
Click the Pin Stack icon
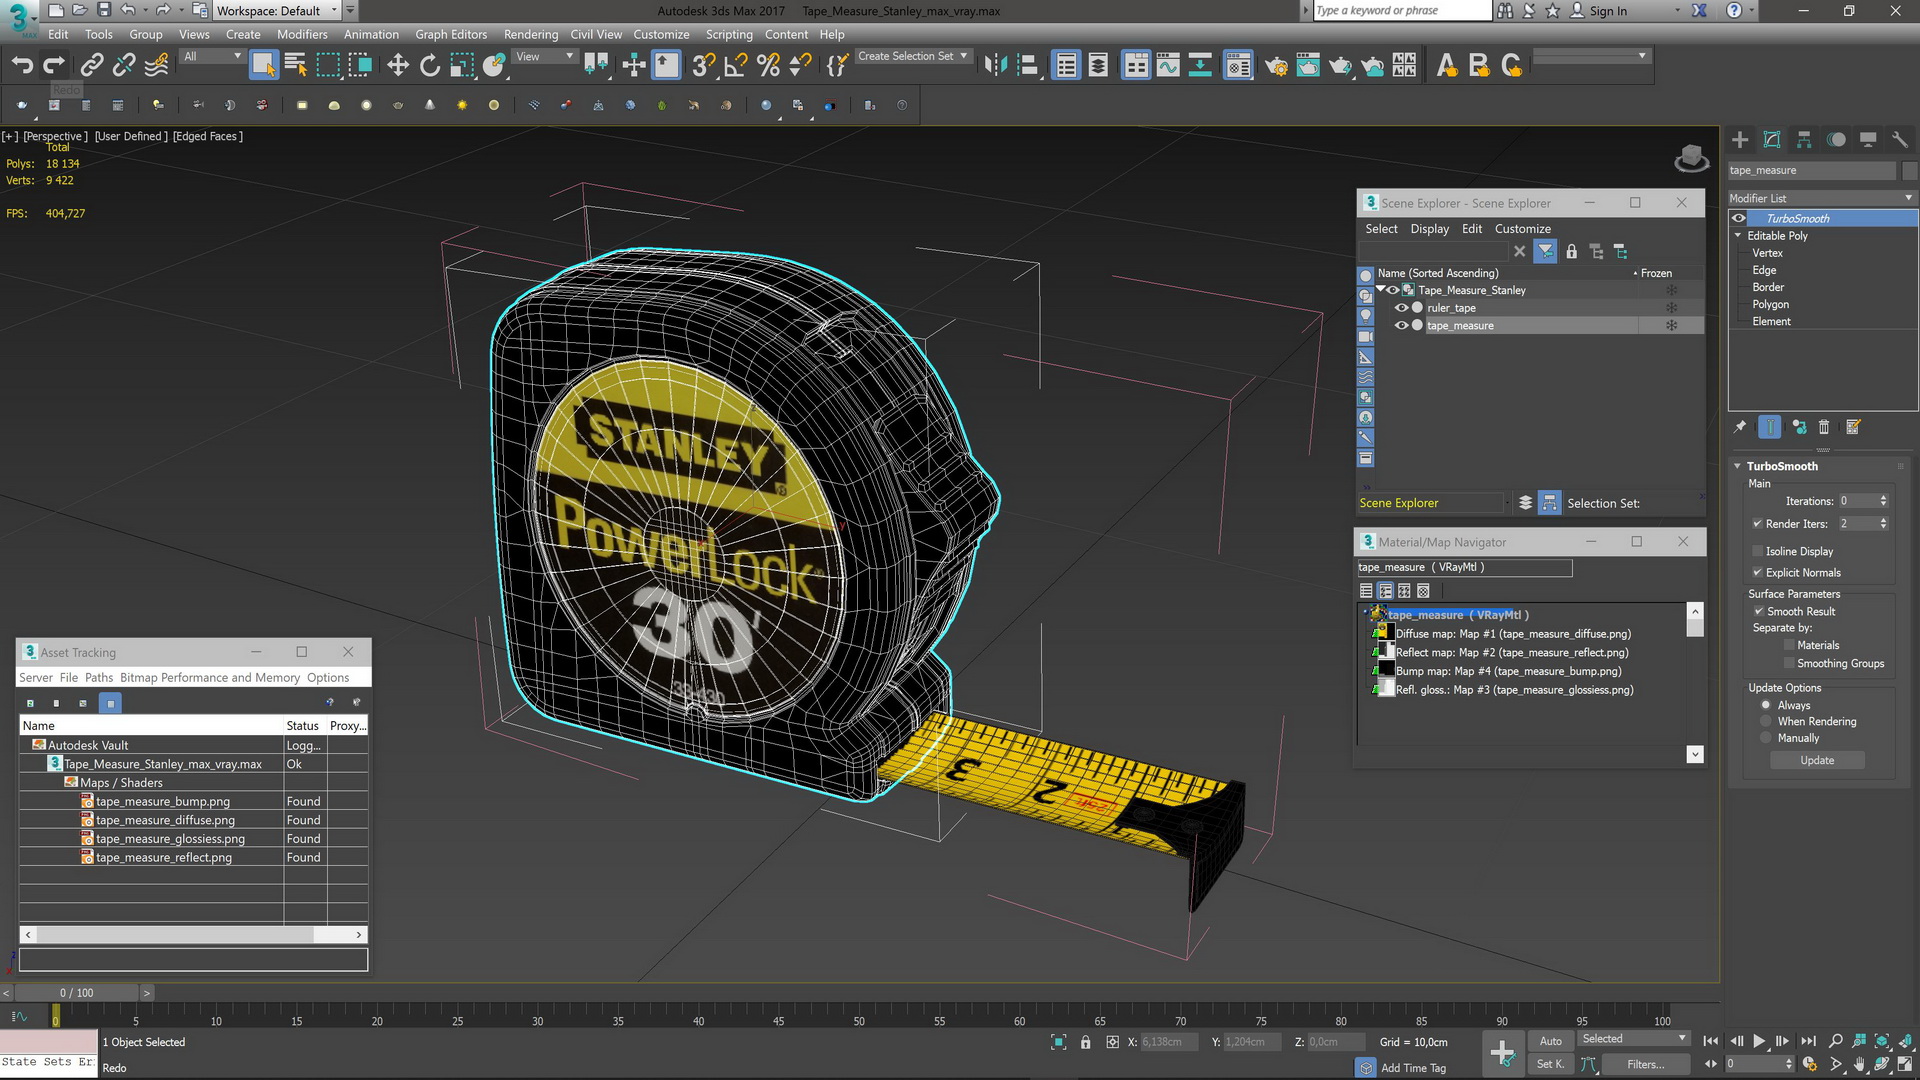click(1740, 427)
